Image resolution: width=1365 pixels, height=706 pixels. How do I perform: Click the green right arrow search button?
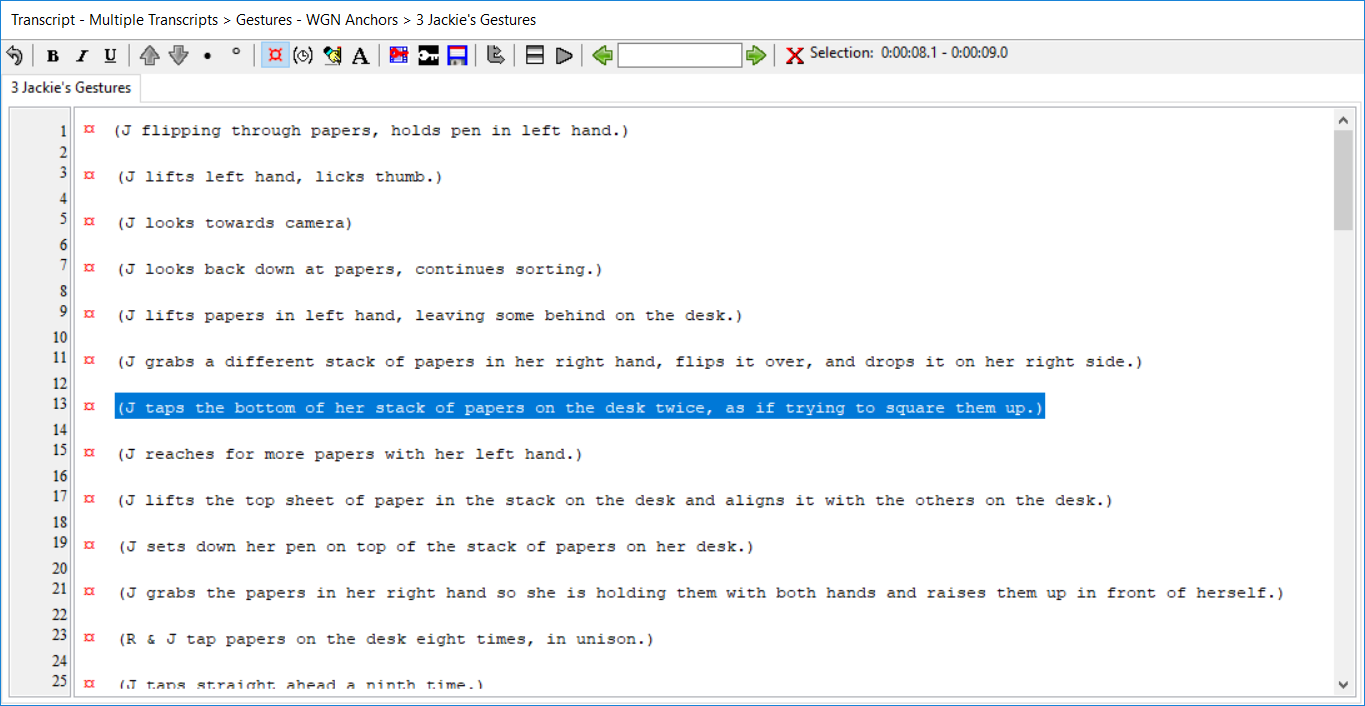point(756,56)
